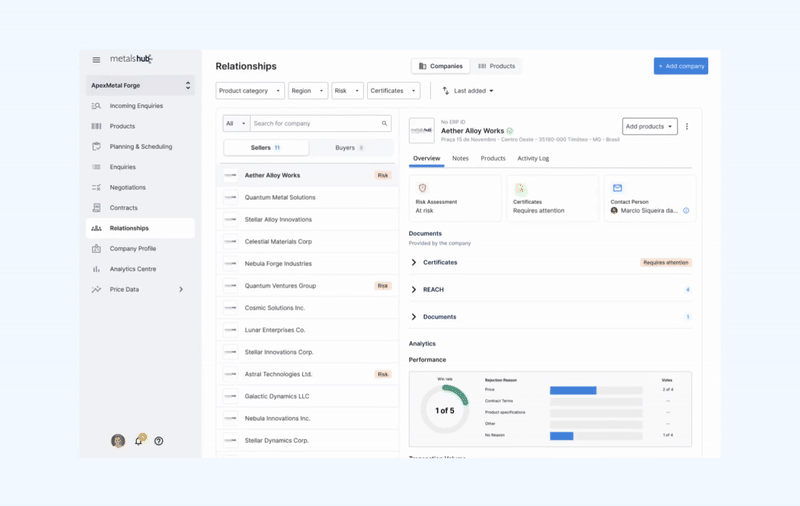Image resolution: width=800 pixels, height=506 pixels.
Task: Select Quantum Ventures Group
Action: 308,286
